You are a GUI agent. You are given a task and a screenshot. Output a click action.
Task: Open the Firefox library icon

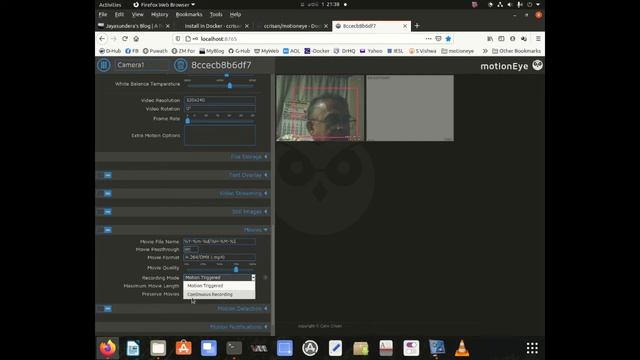(490, 39)
